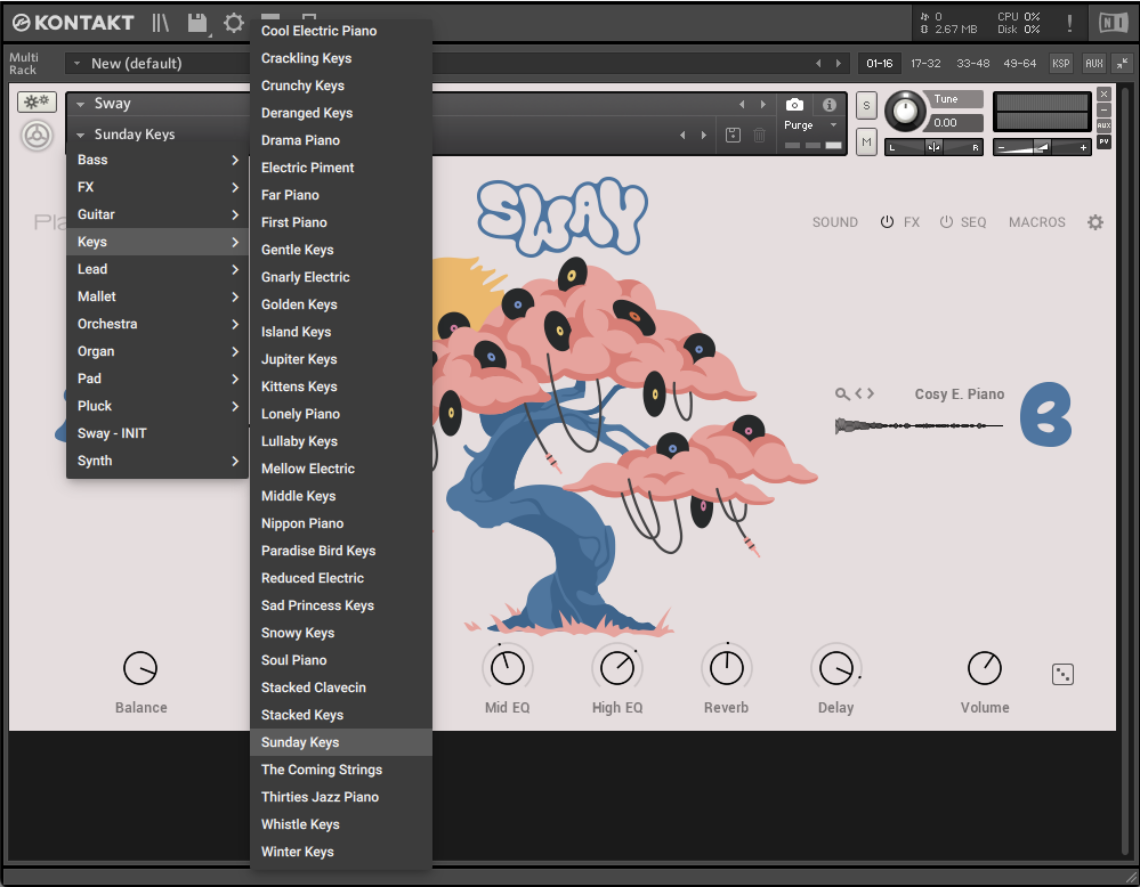This screenshot has height=887, width=1140.
Task: Mute the Sunday Keys instrument with the M button
Action: pos(866,141)
